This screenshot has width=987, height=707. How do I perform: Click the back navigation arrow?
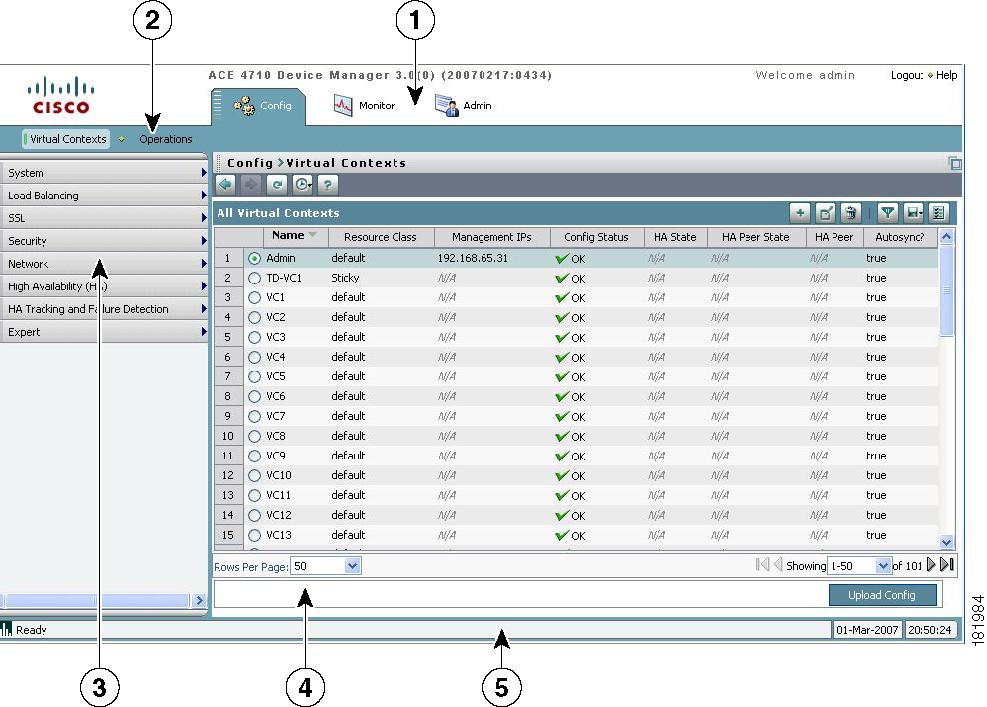[x=223, y=184]
